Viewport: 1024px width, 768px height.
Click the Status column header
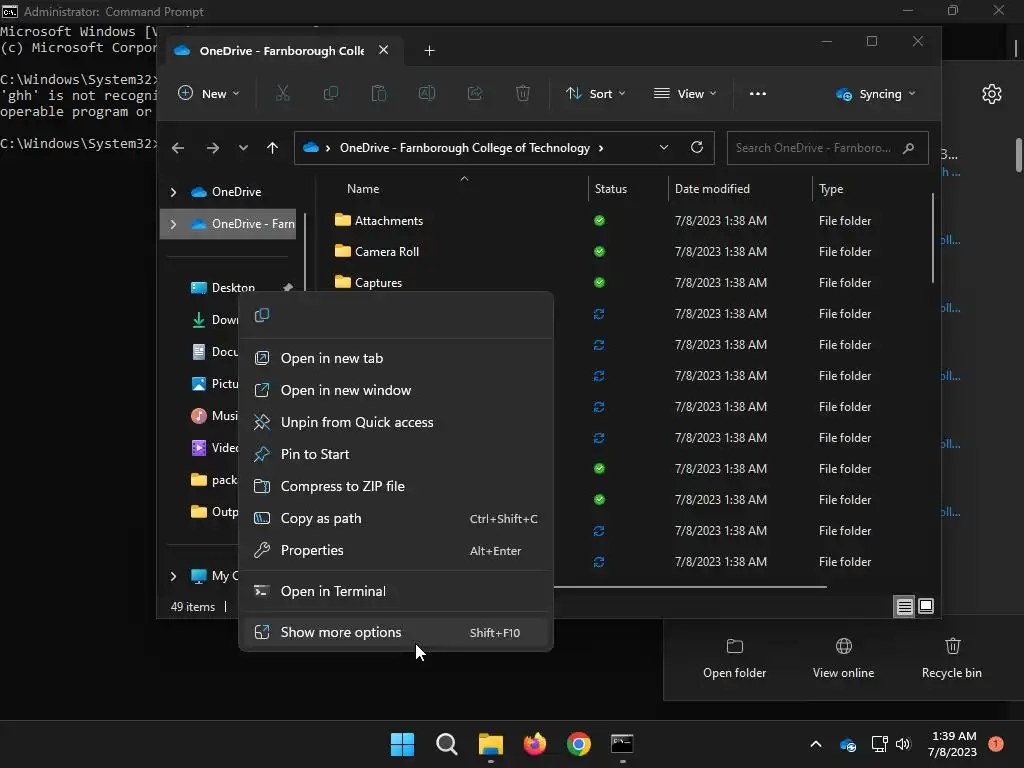(611, 189)
